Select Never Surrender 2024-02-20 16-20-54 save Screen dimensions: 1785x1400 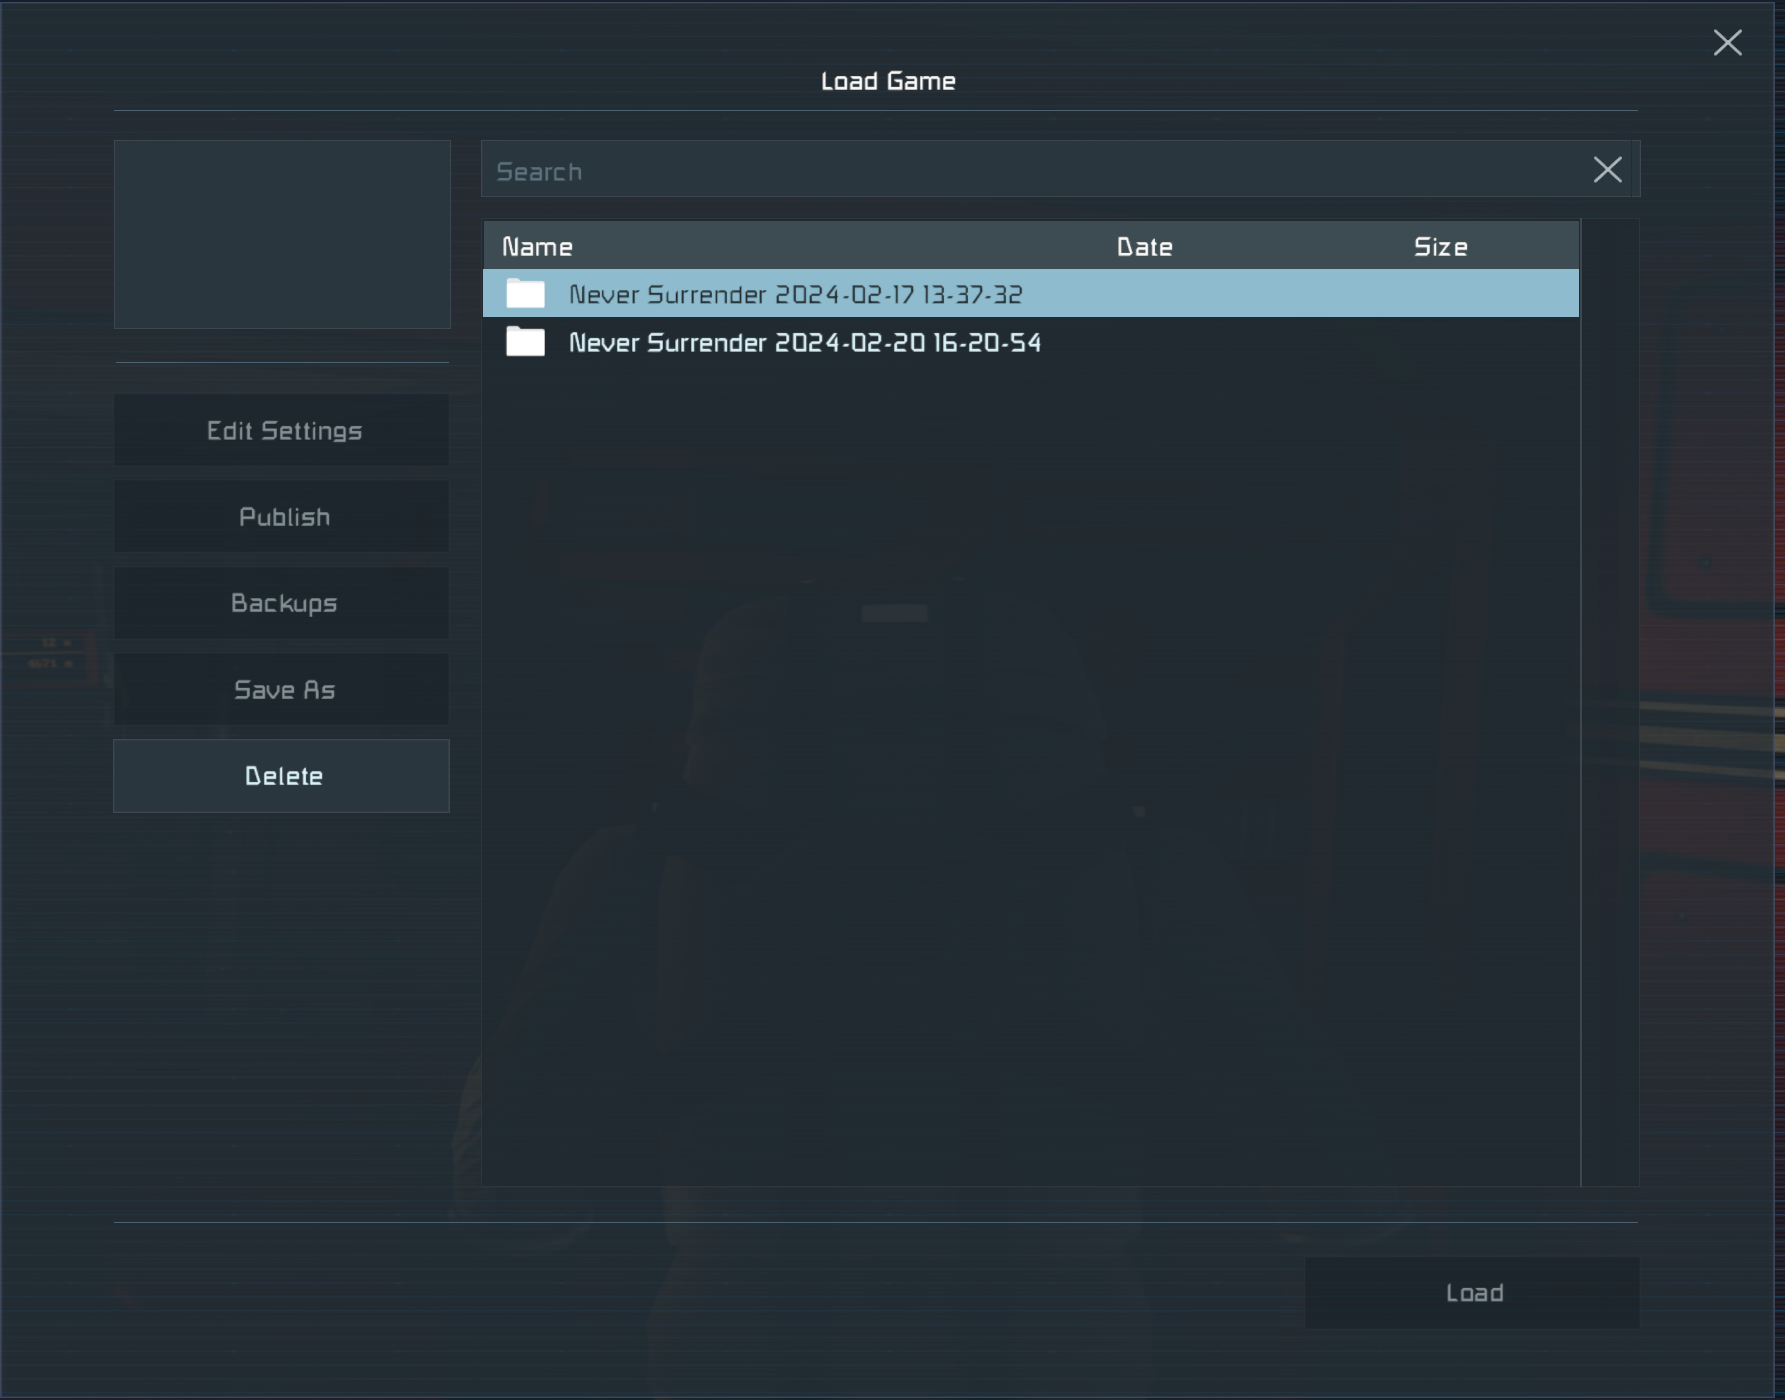pyautogui.click(x=1031, y=342)
